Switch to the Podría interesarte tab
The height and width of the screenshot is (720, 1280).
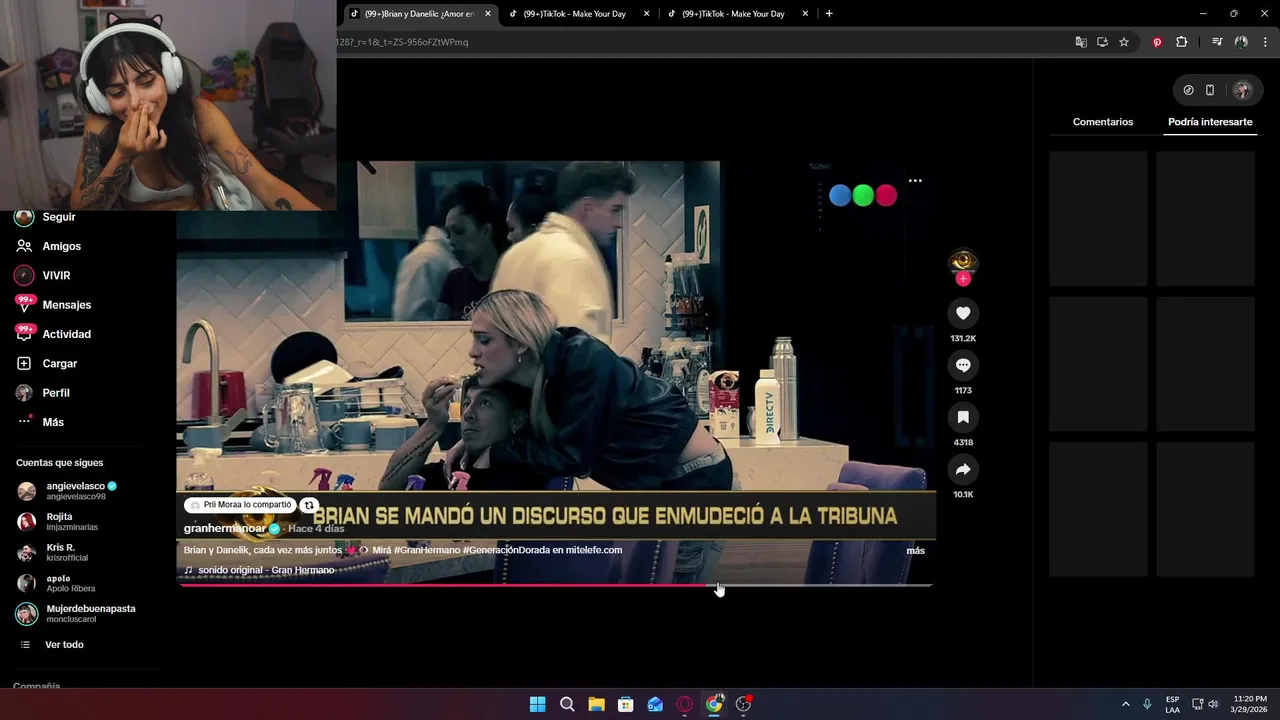tap(1210, 122)
